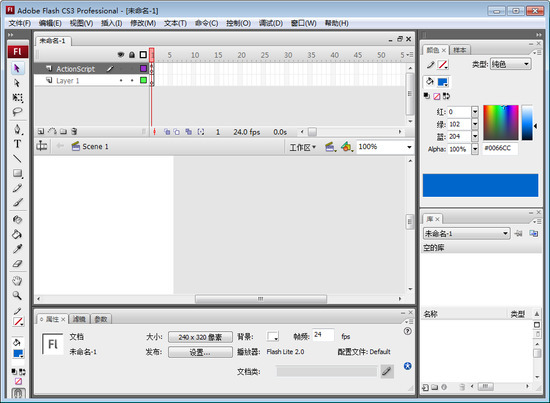Open the library document dropdown

click(x=467, y=234)
